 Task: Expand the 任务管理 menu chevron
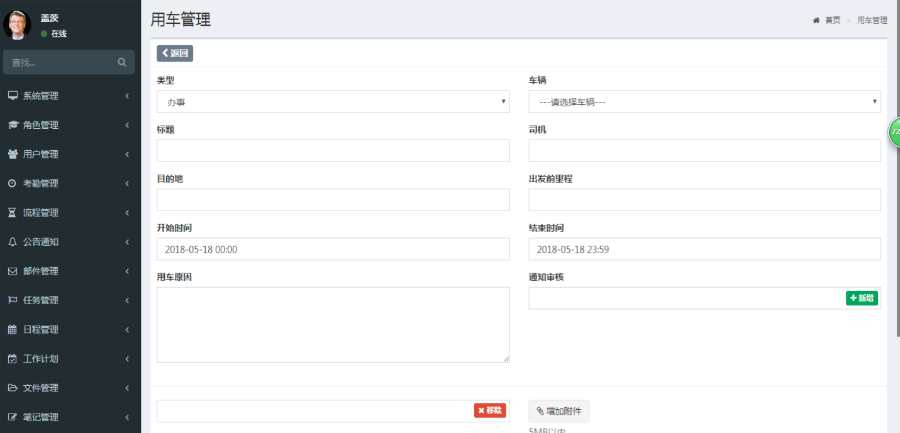[x=127, y=300]
